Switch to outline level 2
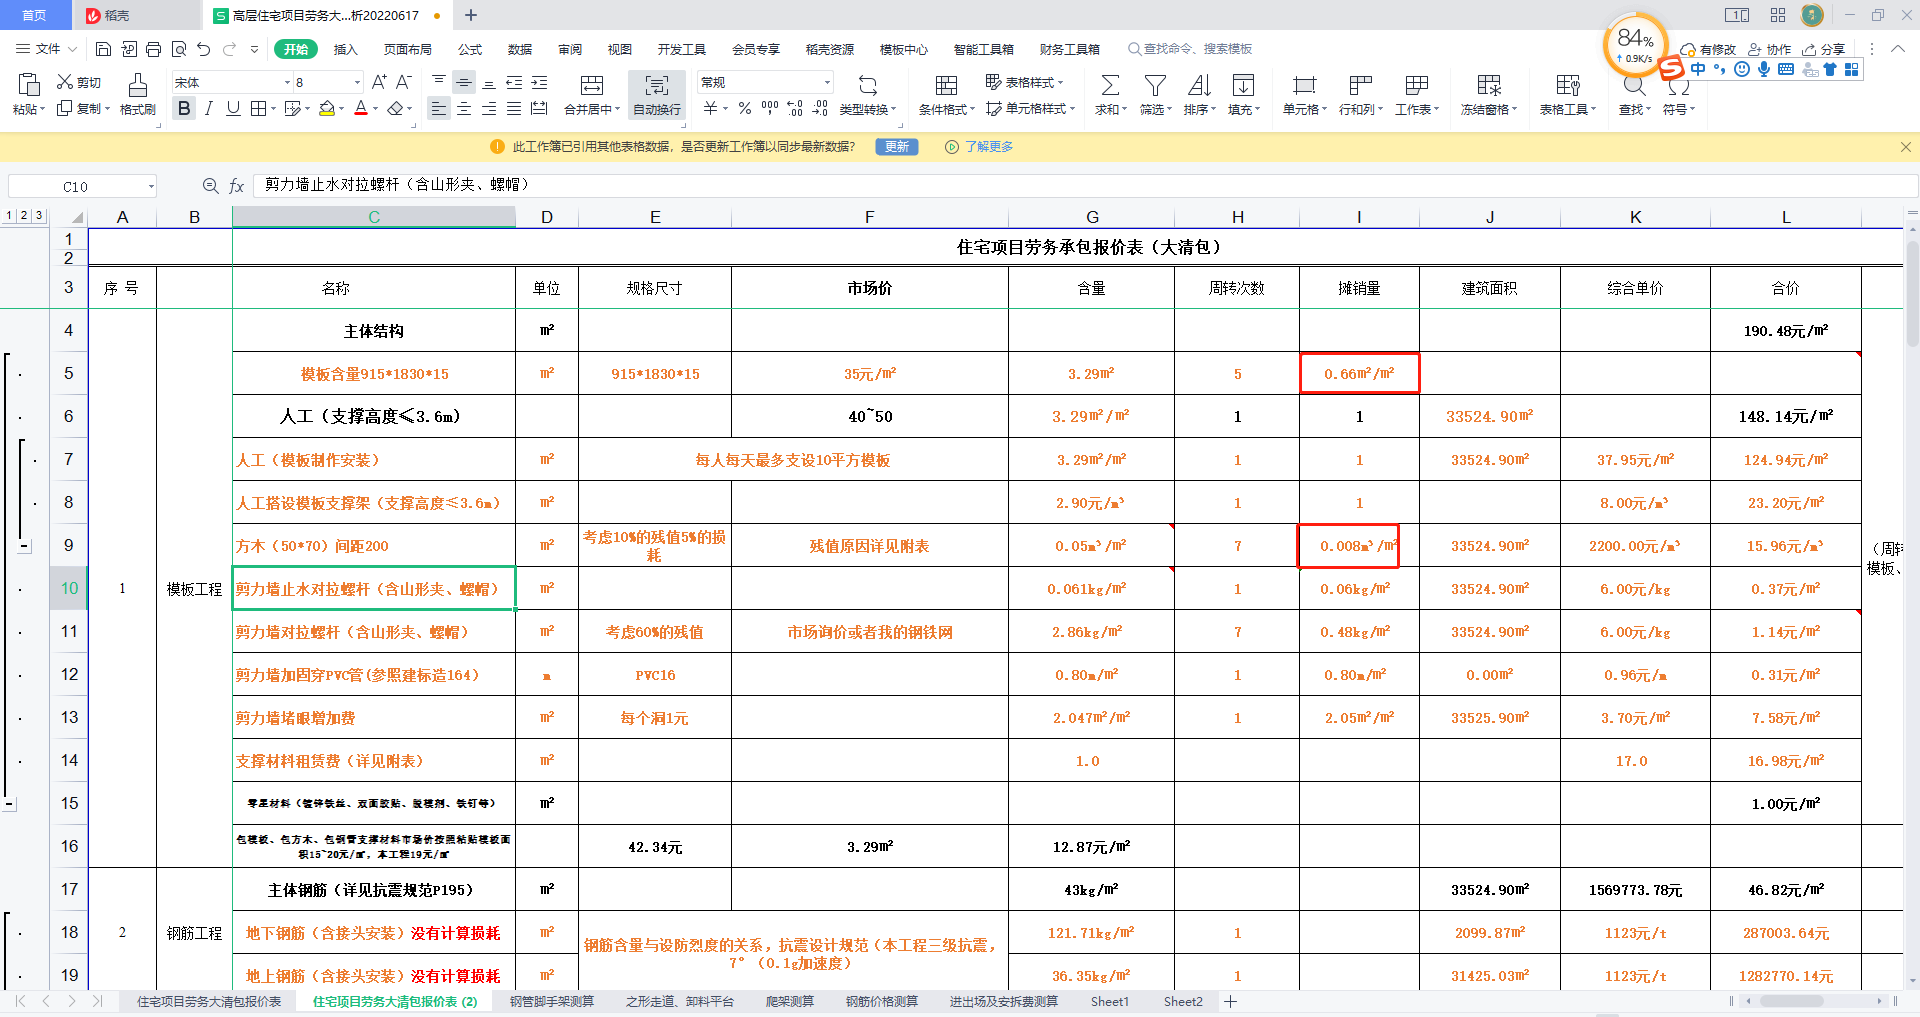 pos(24,215)
